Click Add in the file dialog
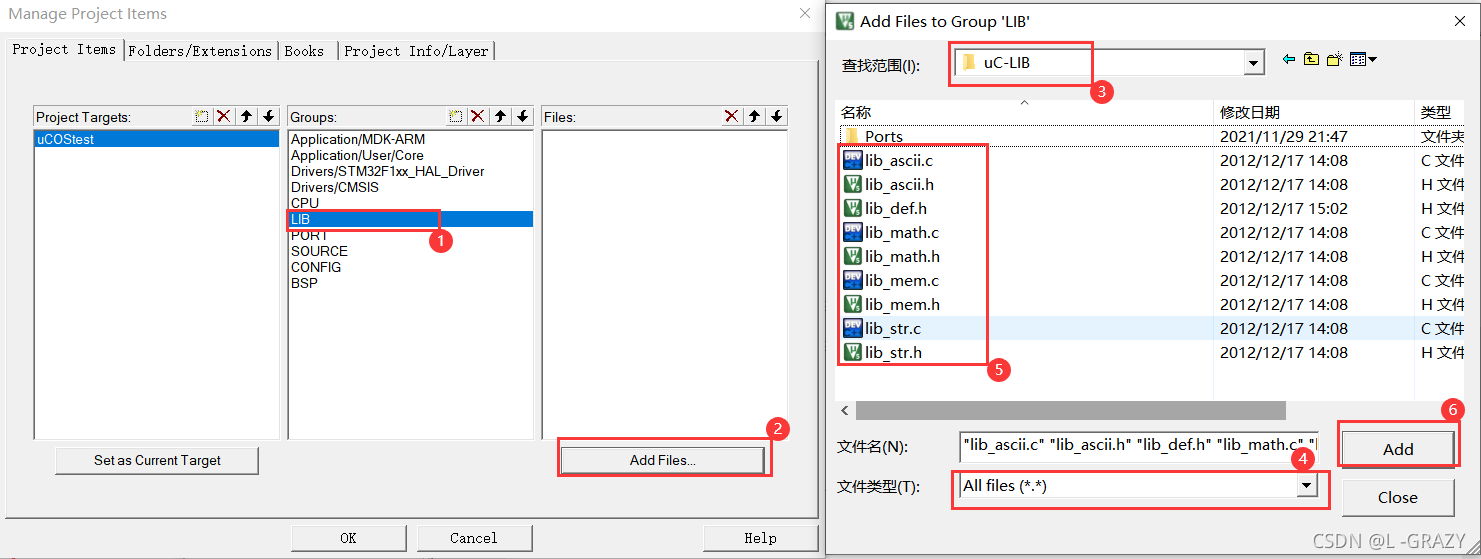Viewport: 1481px width, 559px height. 1397,449
